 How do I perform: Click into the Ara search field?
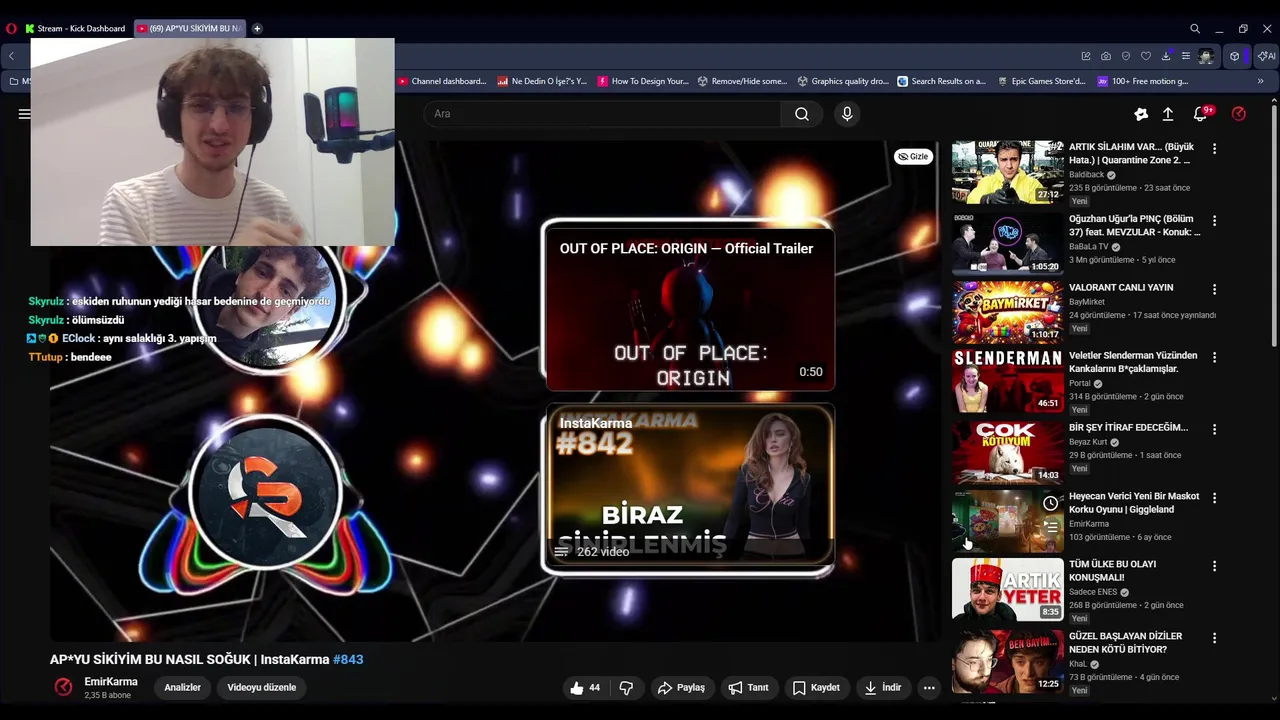tap(603, 114)
